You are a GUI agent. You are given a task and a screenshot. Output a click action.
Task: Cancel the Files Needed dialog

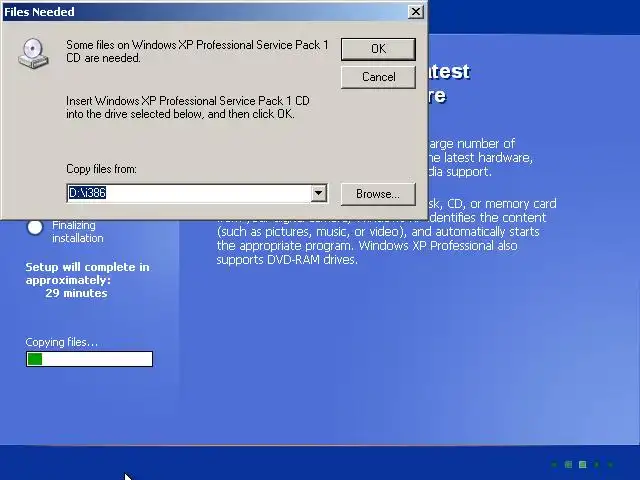click(378, 77)
